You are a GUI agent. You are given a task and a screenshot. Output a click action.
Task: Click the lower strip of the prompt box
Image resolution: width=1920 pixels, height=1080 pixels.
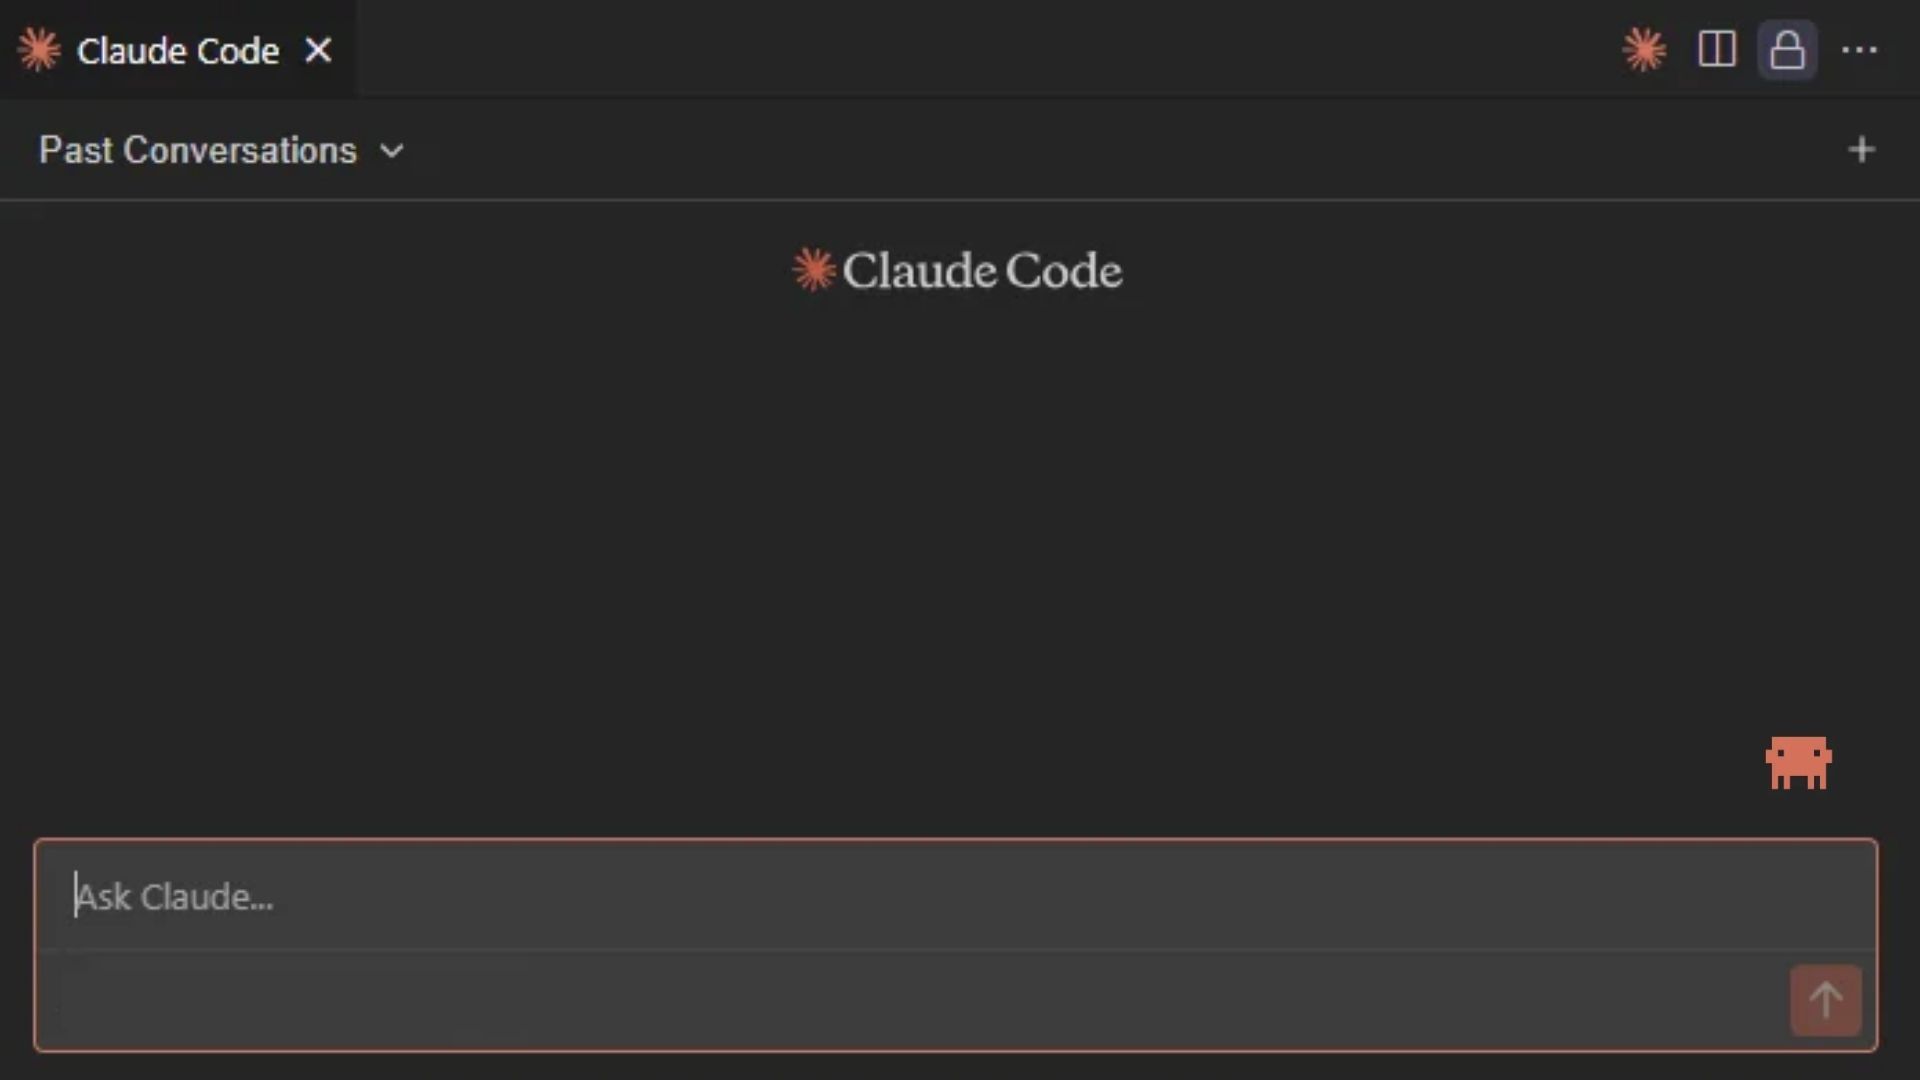(910, 1000)
